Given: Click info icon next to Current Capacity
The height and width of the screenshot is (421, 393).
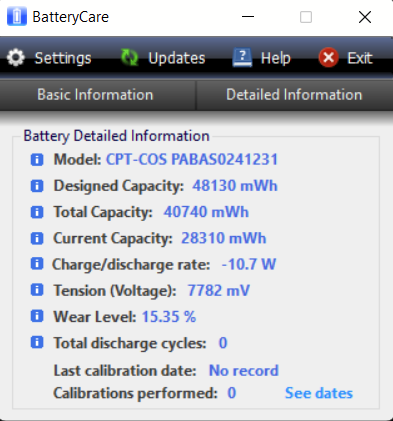Looking at the screenshot, I should [x=37, y=238].
